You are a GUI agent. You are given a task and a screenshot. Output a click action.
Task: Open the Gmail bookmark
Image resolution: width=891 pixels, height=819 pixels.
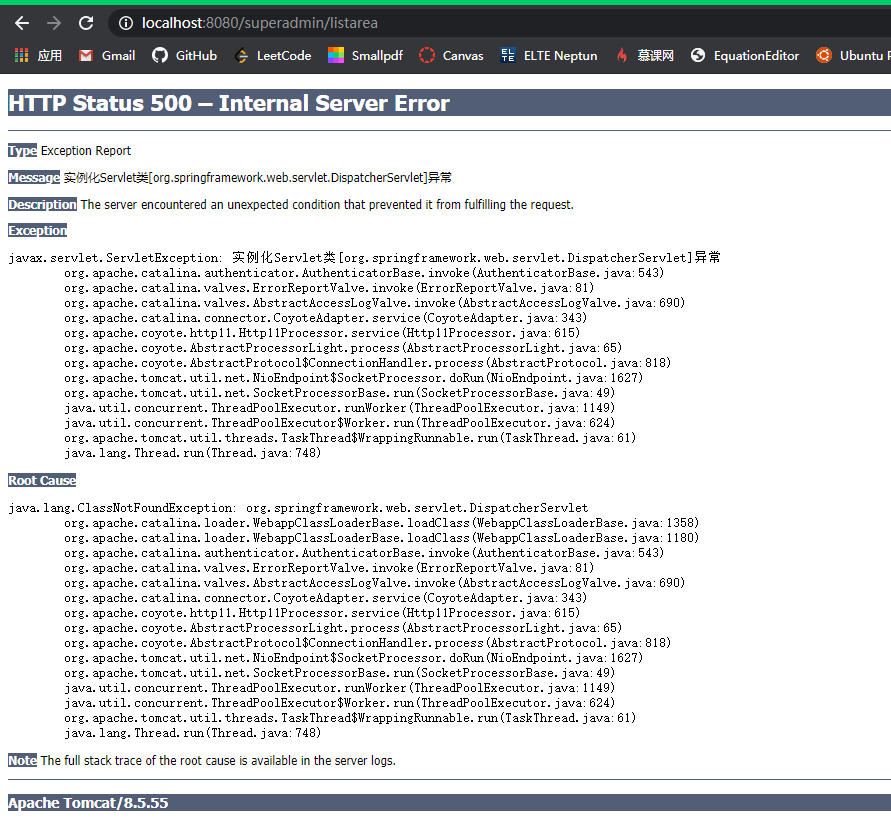(118, 56)
